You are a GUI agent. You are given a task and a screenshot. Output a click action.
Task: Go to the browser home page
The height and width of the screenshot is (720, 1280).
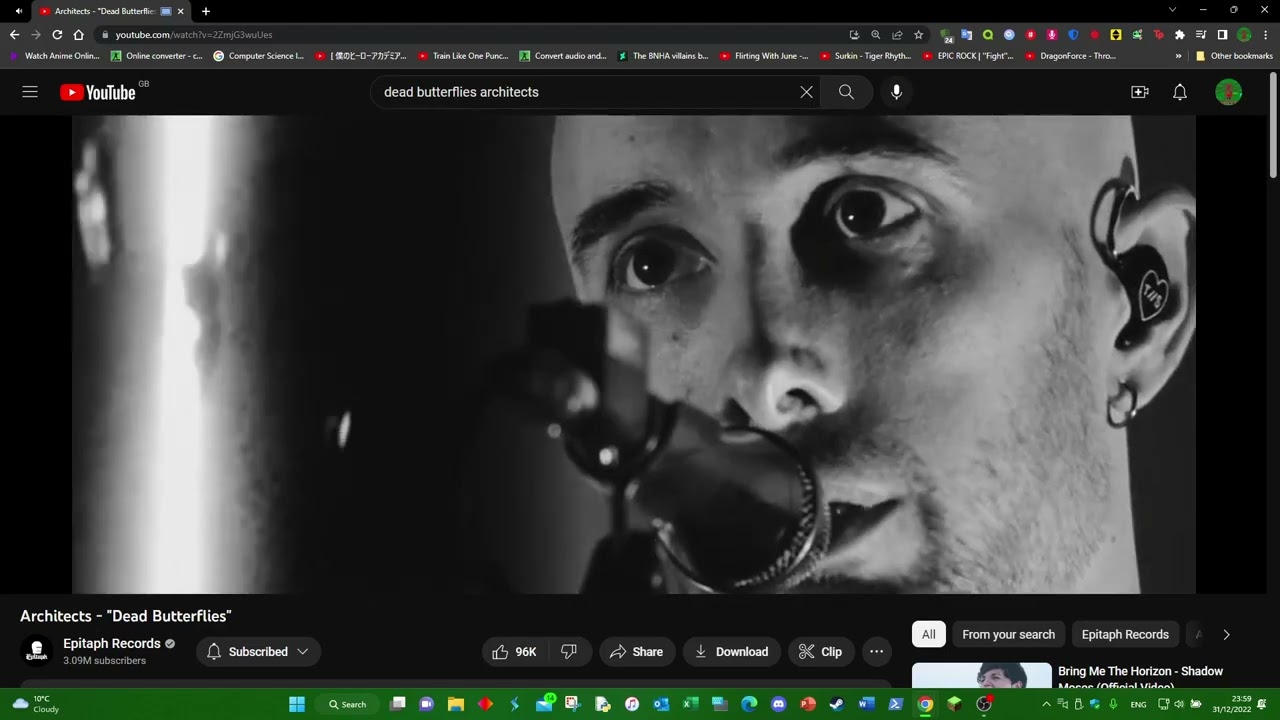click(79, 34)
